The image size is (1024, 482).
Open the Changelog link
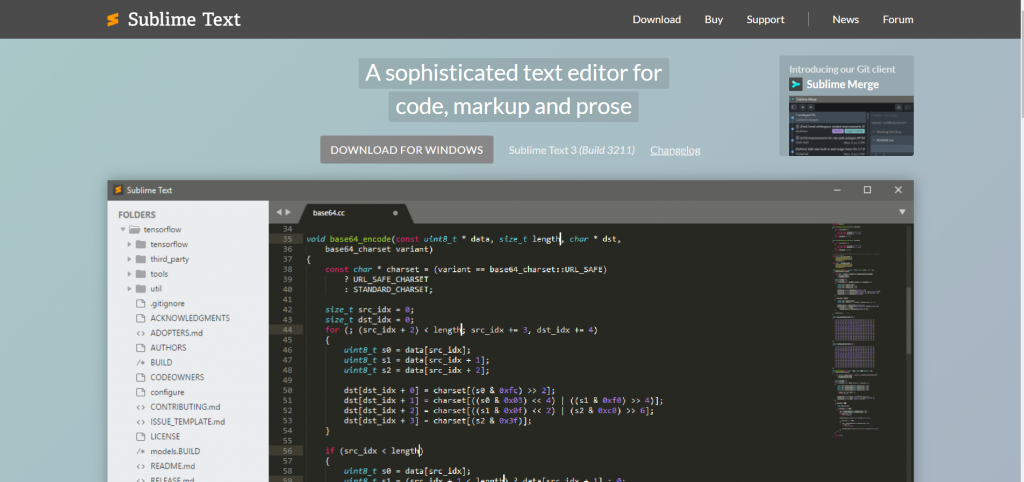point(675,150)
